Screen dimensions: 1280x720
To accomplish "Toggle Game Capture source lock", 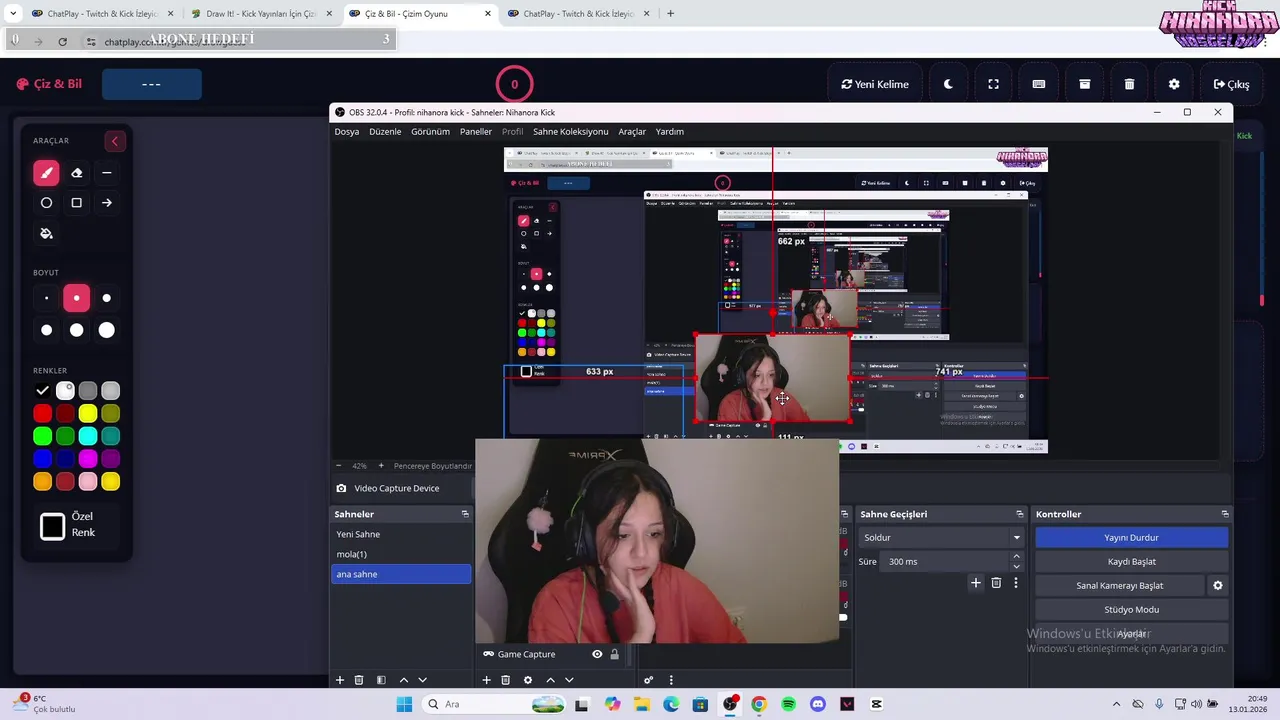I will point(615,654).
